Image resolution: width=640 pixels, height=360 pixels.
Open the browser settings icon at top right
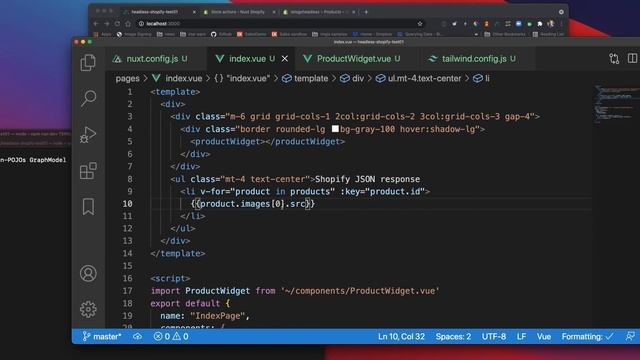click(x=561, y=12)
